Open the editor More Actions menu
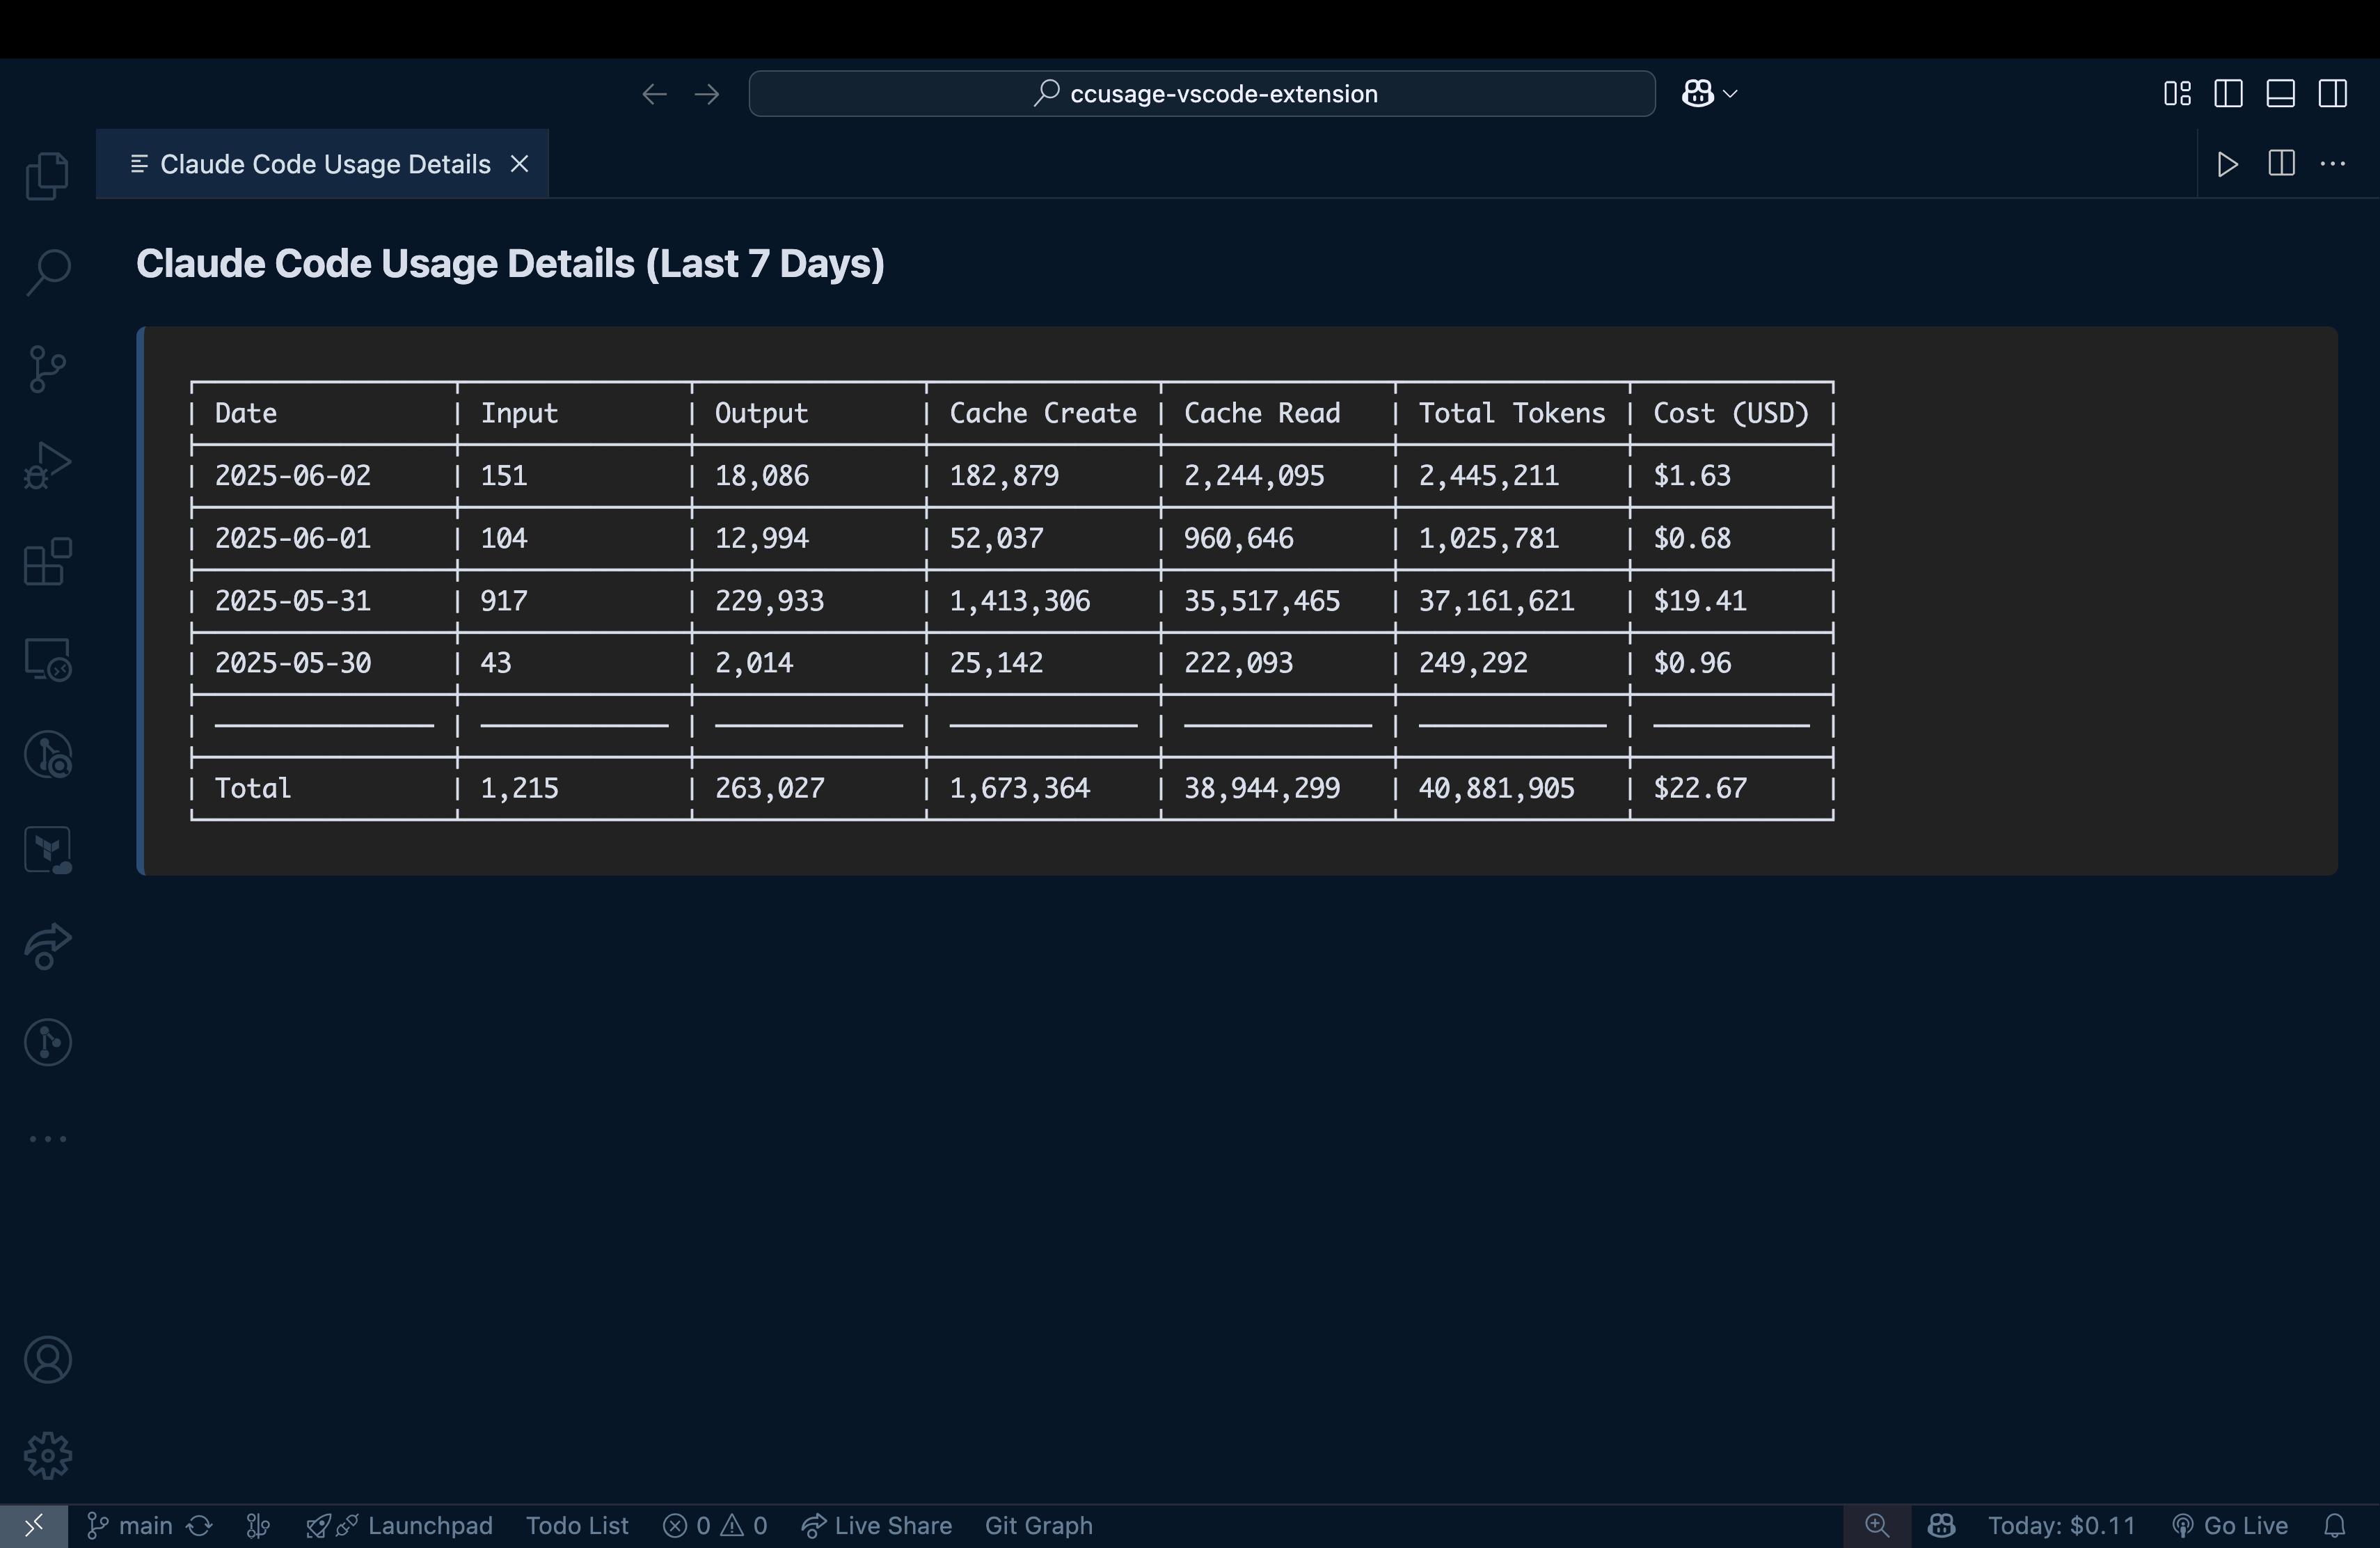The width and height of the screenshot is (2380, 1548). point(2332,164)
